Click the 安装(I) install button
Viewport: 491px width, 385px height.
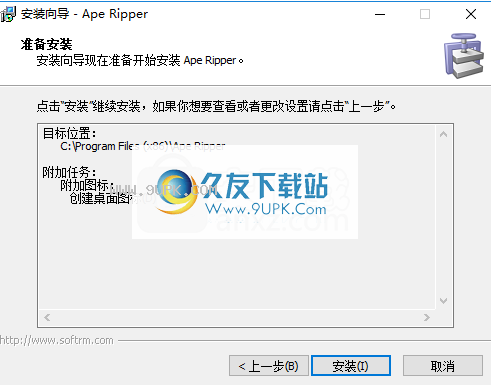click(351, 366)
